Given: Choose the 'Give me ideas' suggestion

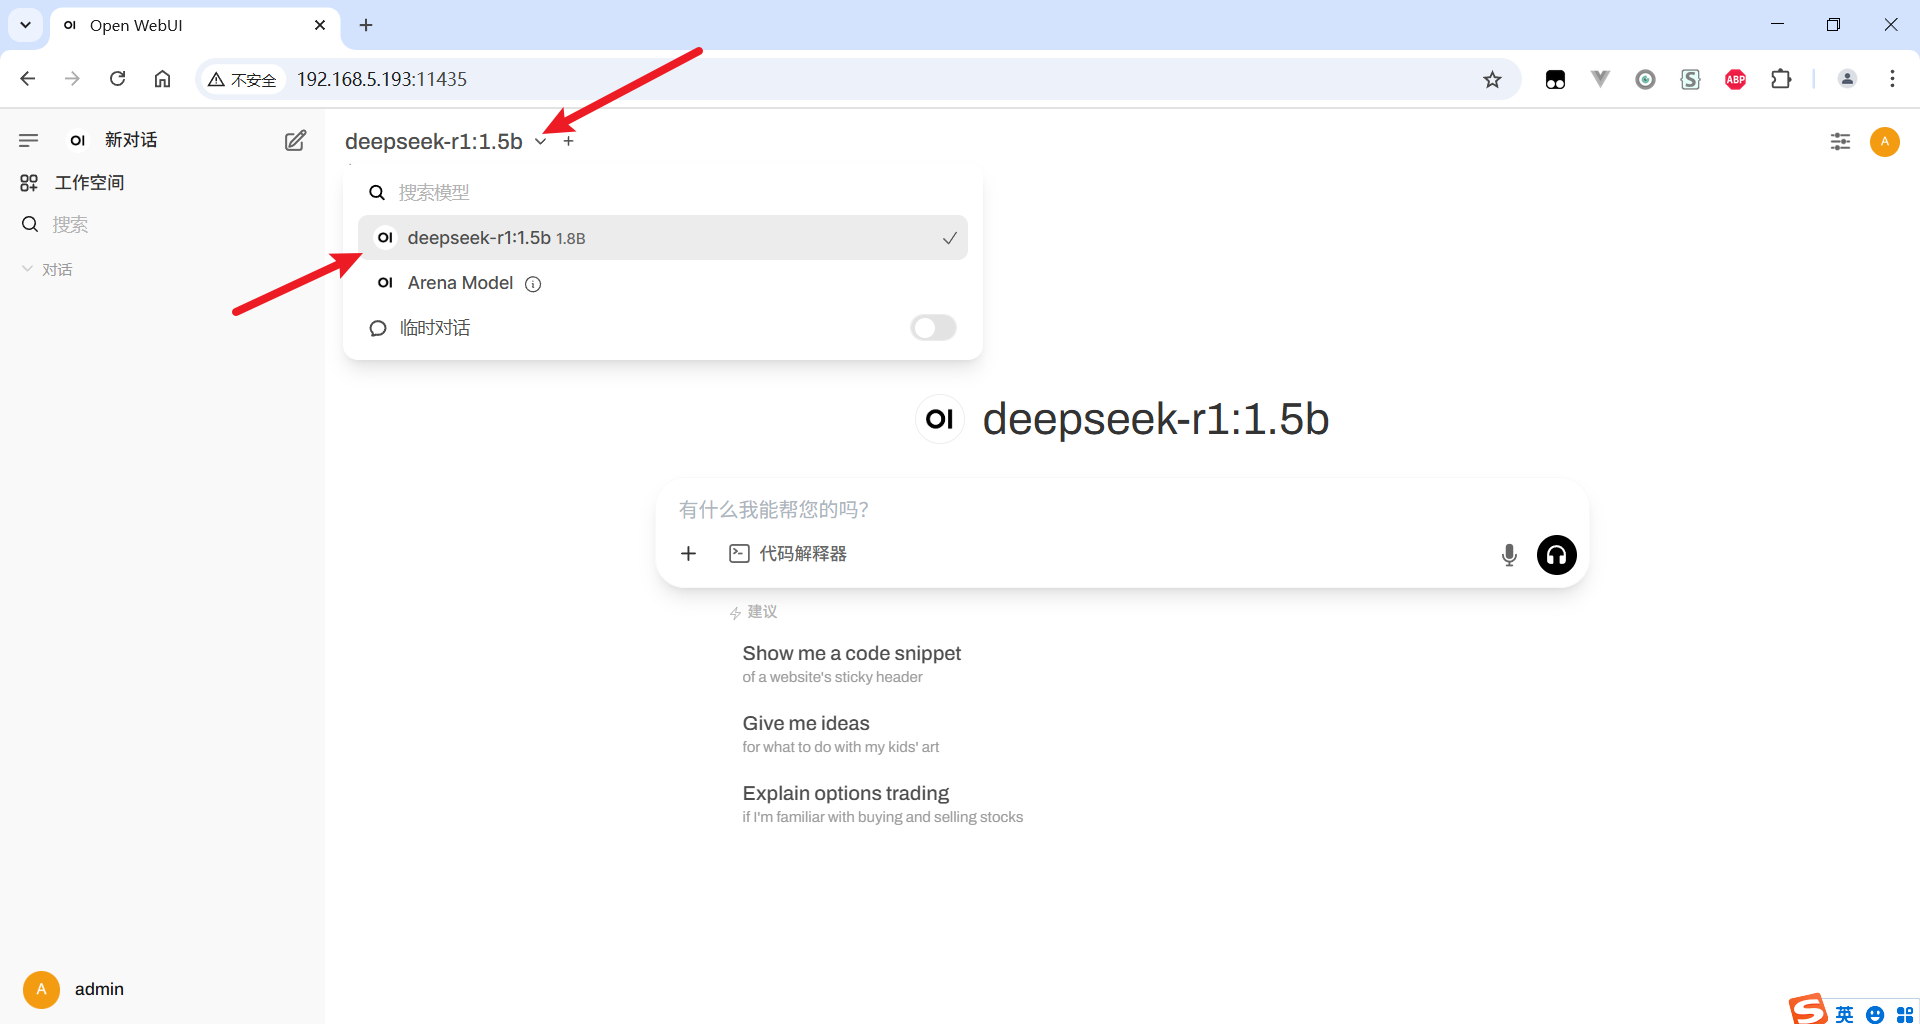Looking at the screenshot, I should (x=840, y=734).
